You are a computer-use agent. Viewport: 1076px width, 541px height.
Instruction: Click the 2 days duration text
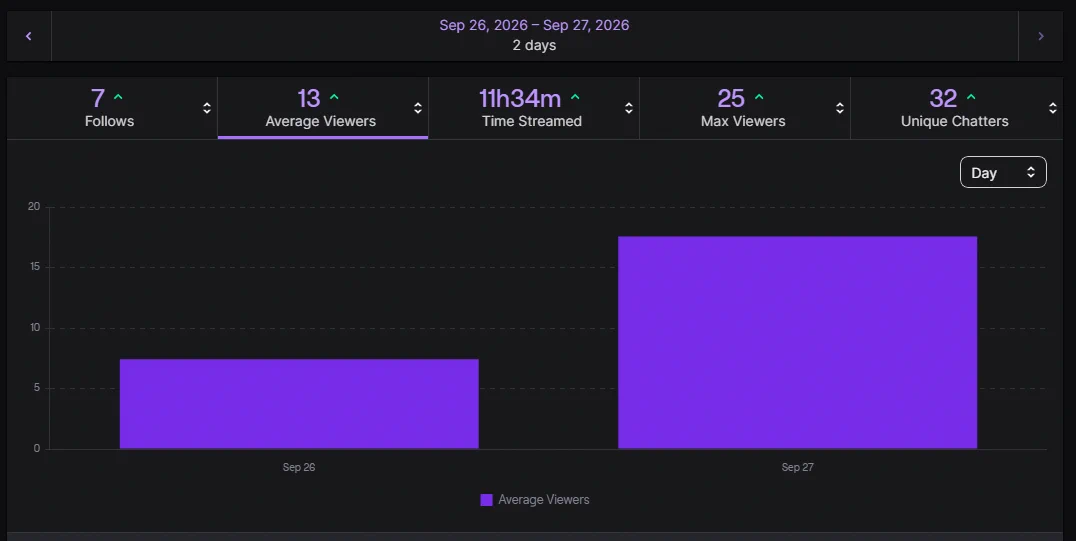pyautogui.click(x=534, y=45)
